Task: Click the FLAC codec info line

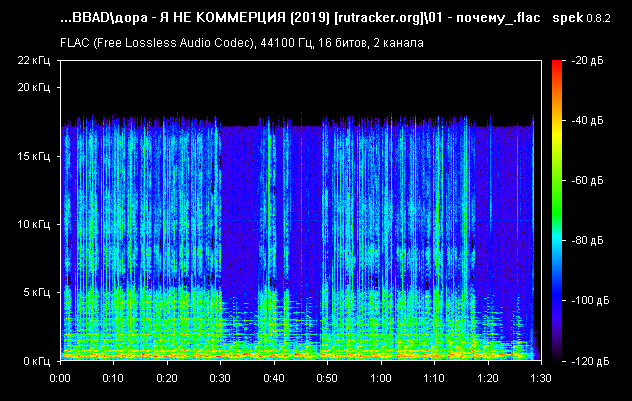Action: click(x=242, y=43)
